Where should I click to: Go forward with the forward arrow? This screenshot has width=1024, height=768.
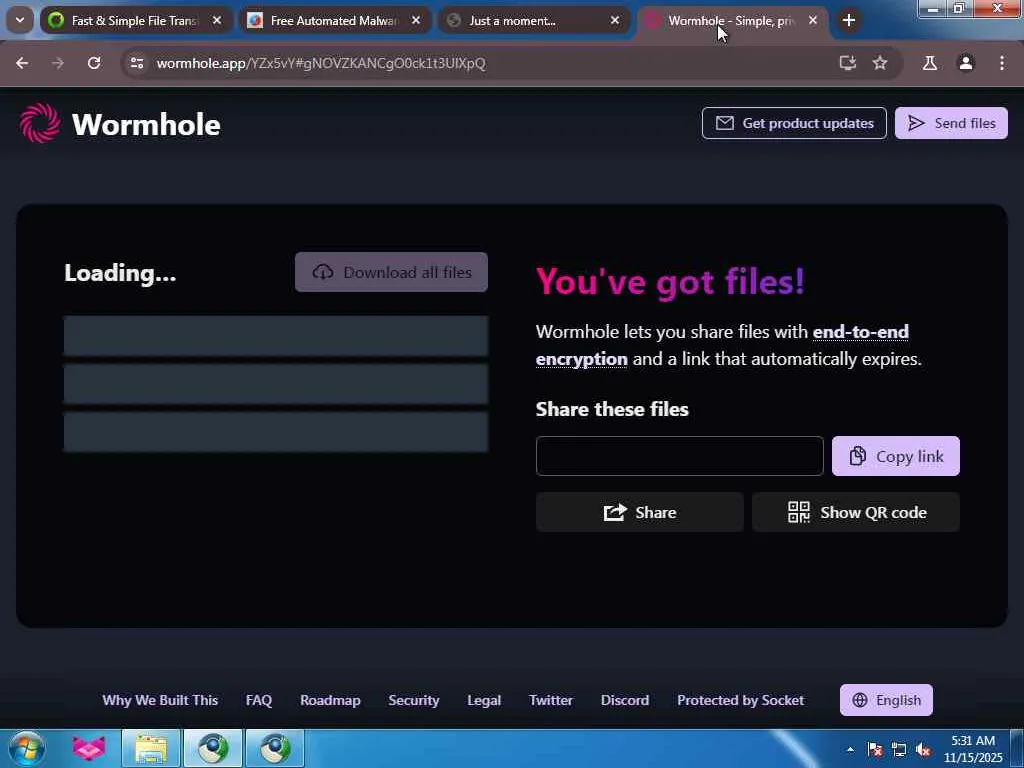[x=58, y=63]
